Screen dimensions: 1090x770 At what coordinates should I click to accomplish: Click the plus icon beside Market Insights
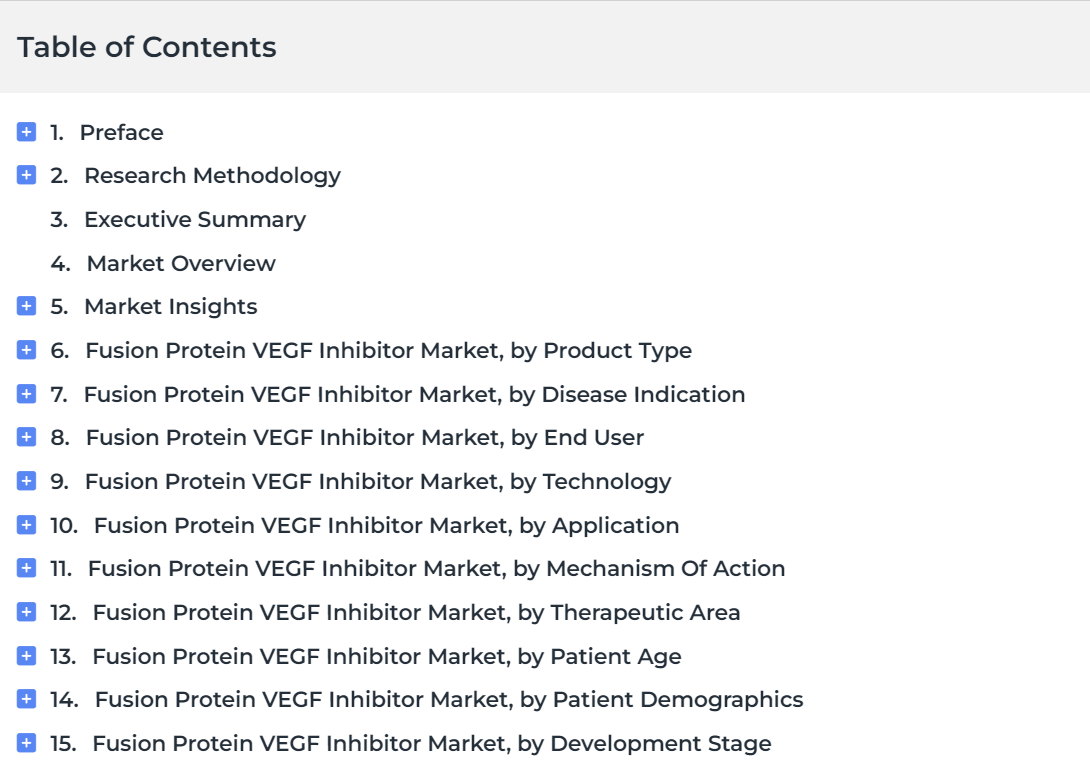[x=26, y=306]
